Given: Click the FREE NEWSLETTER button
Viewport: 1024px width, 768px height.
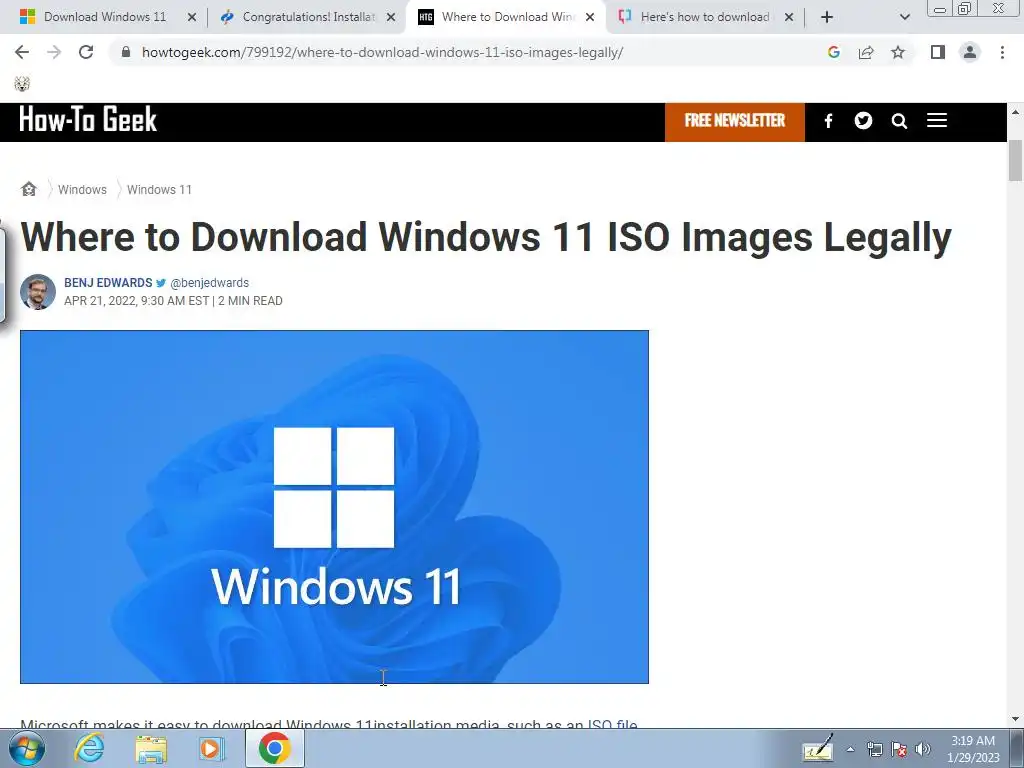Looking at the screenshot, I should coord(735,121).
